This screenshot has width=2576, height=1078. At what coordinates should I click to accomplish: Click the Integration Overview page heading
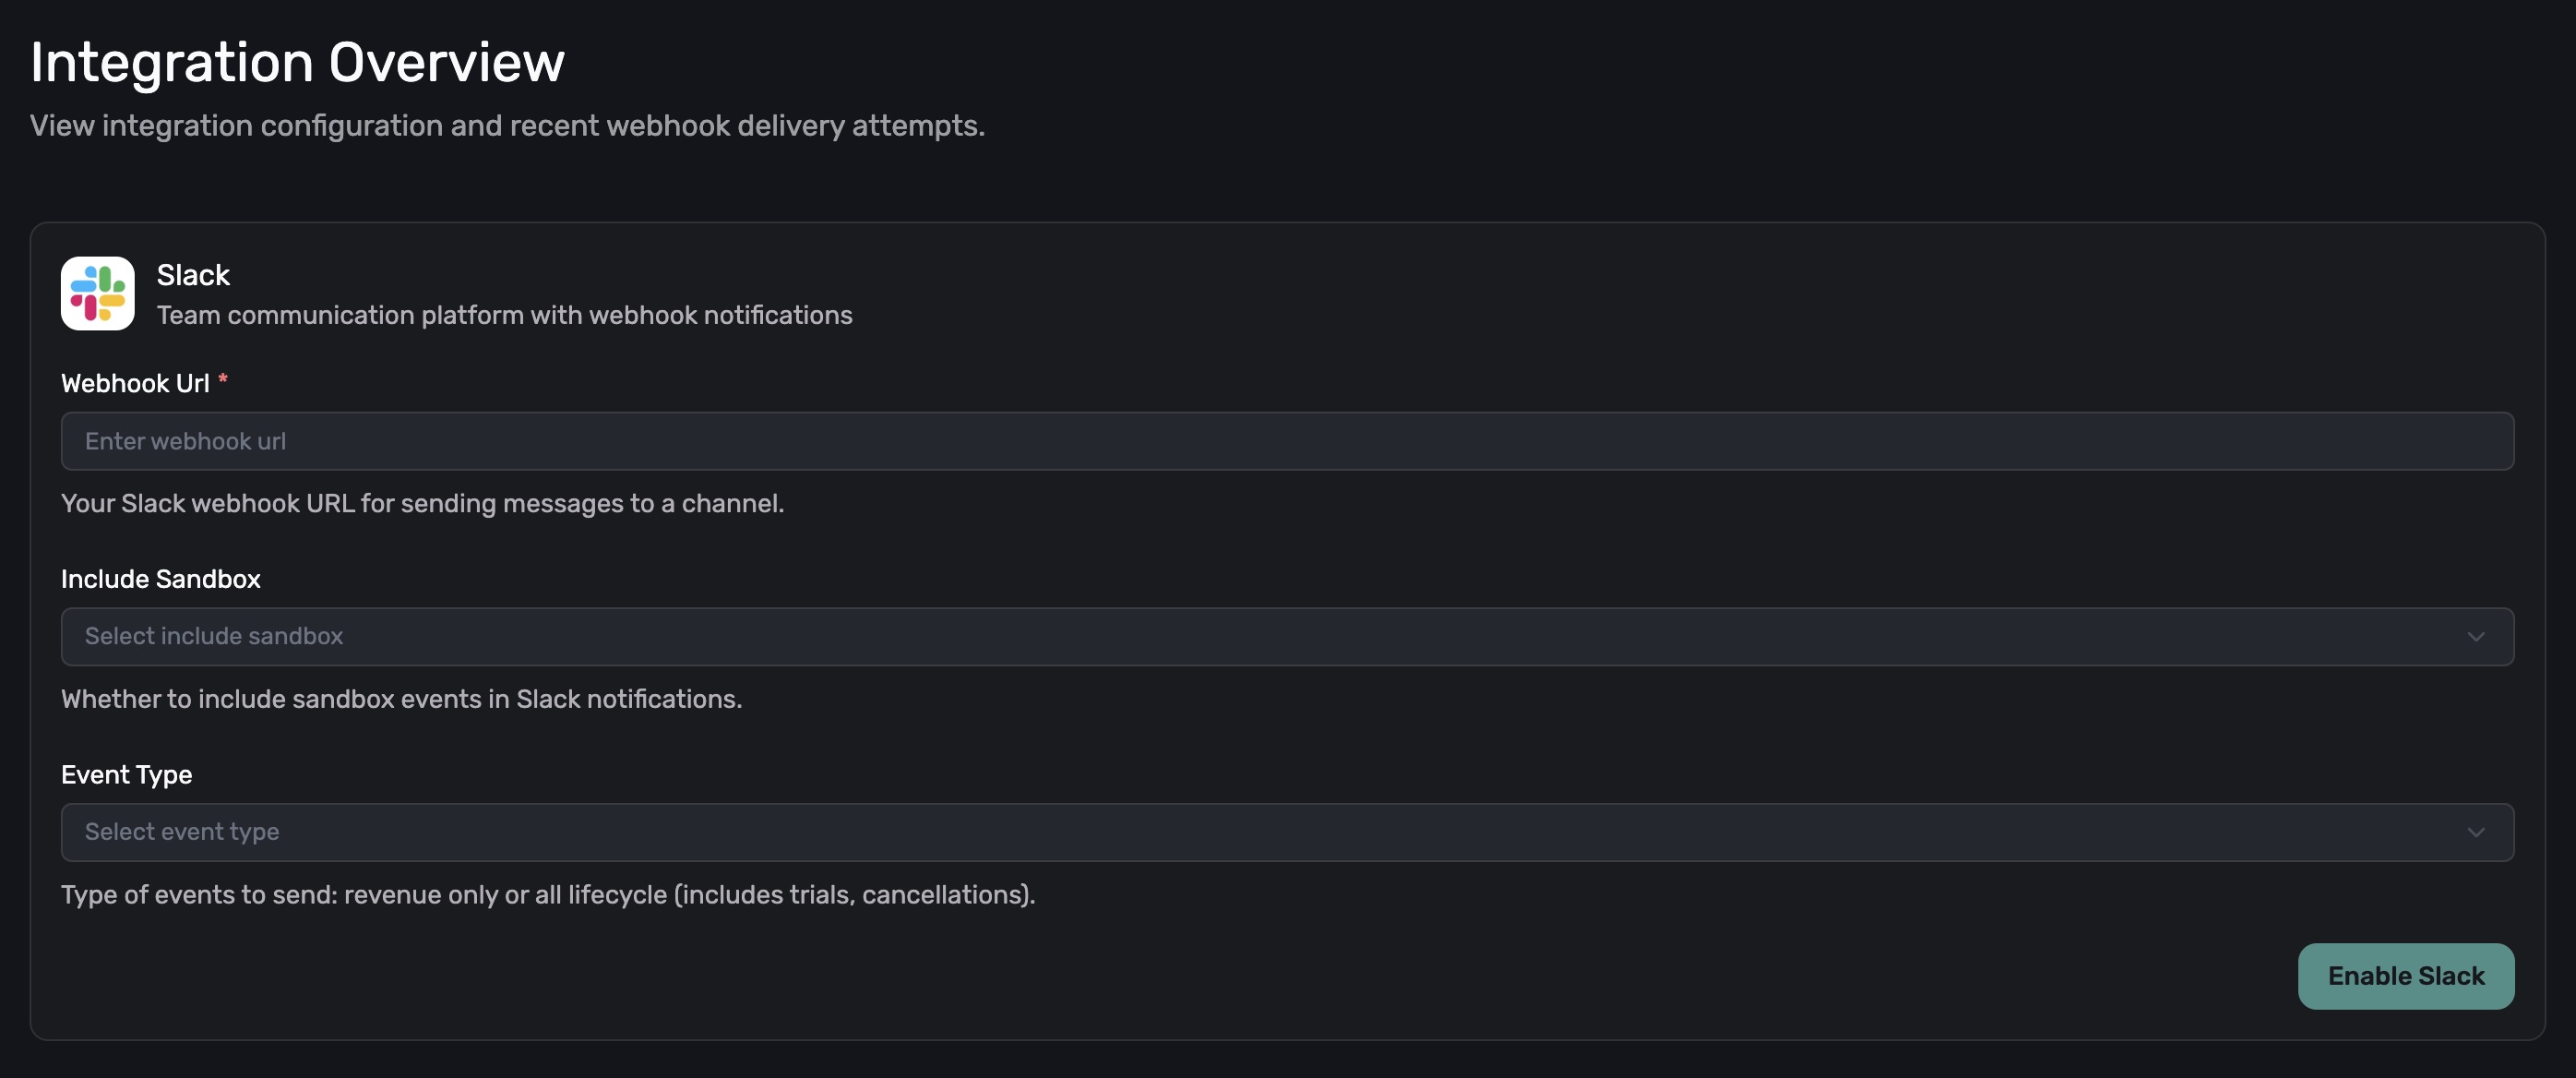(x=297, y=62)
